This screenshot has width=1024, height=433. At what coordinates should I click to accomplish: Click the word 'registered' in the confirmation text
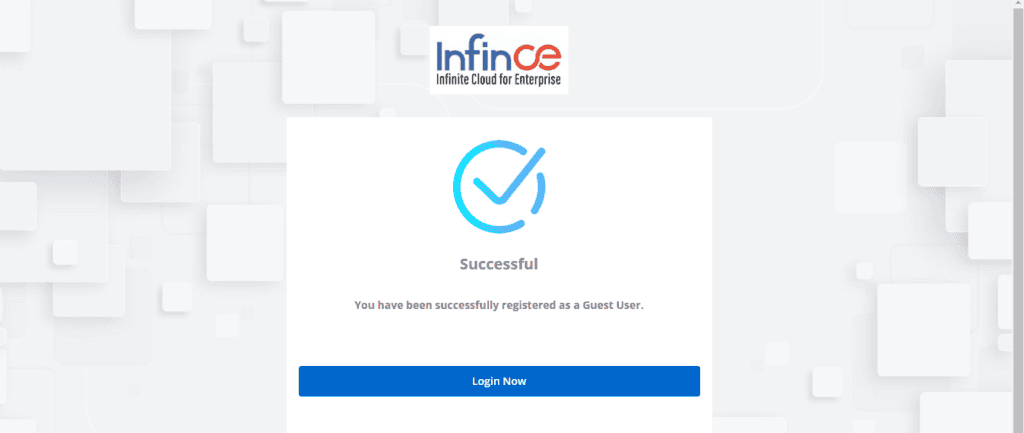pos(527,305)
